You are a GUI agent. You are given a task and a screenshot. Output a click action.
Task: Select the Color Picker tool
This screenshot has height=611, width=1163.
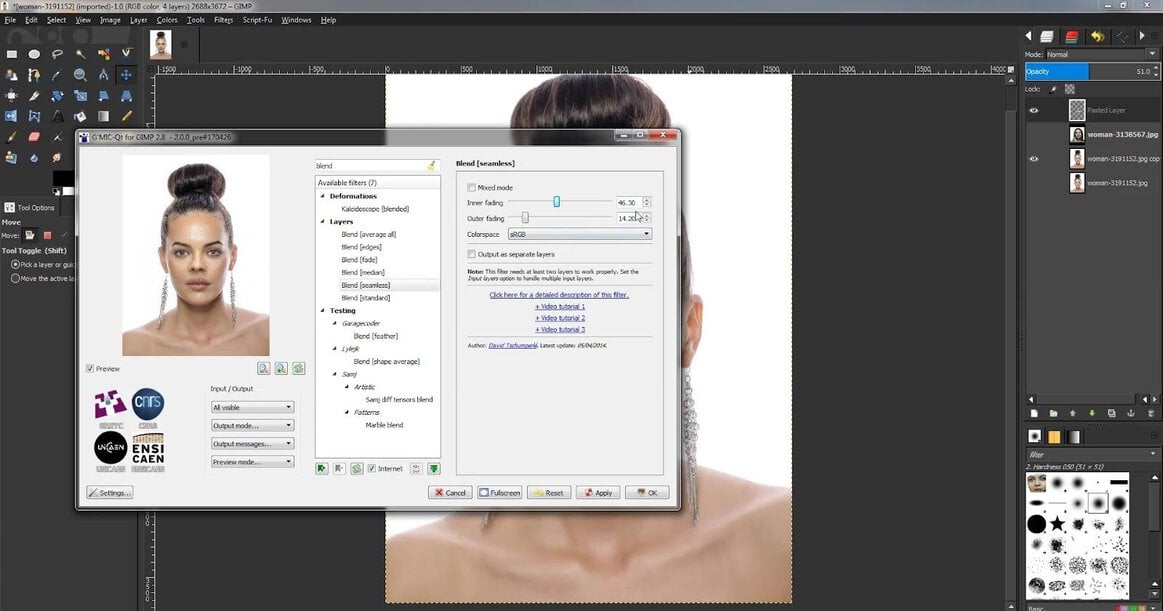coord(57,75)
